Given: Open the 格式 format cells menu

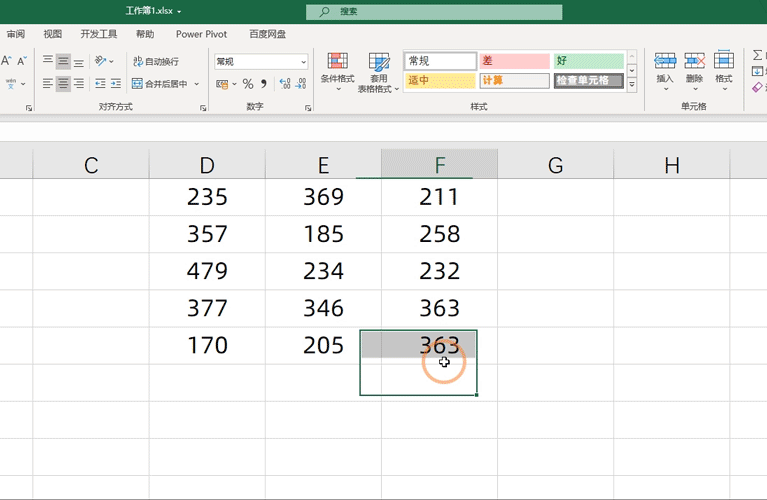Looking at the screenshot, I should 724,71.
